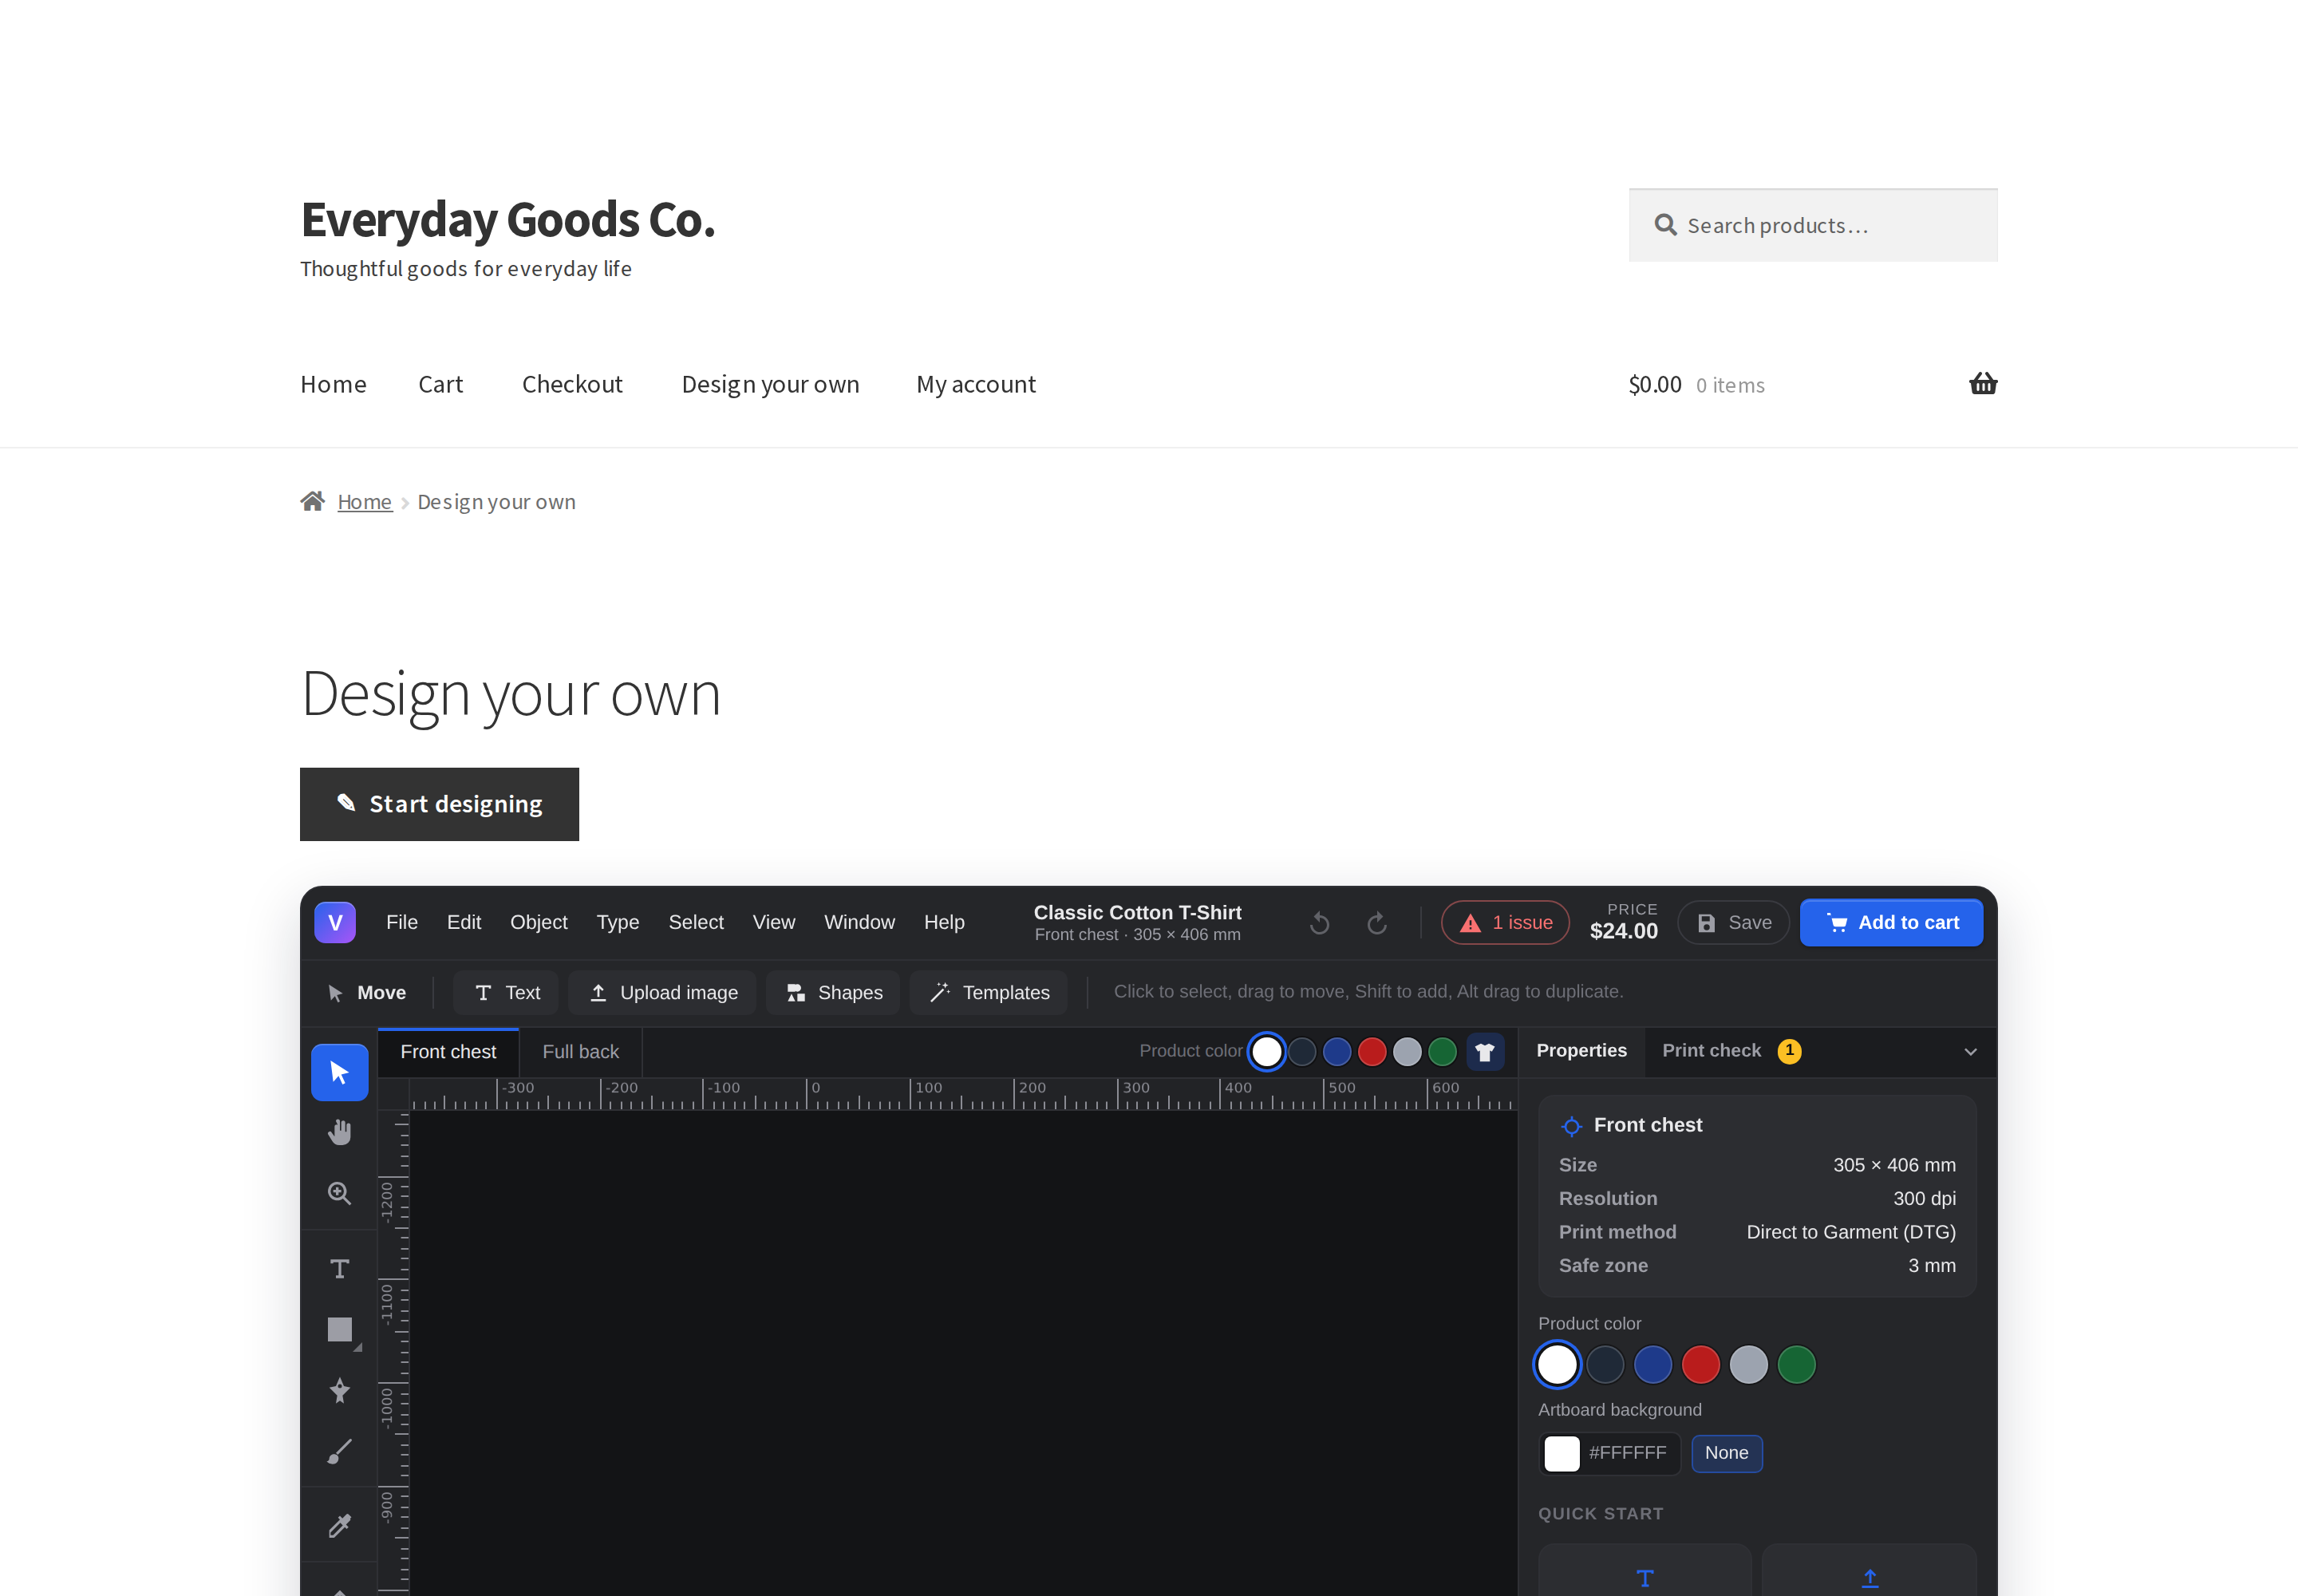
Task: Select the Rectangle shape tool
Action: (x=340, y=1329)
